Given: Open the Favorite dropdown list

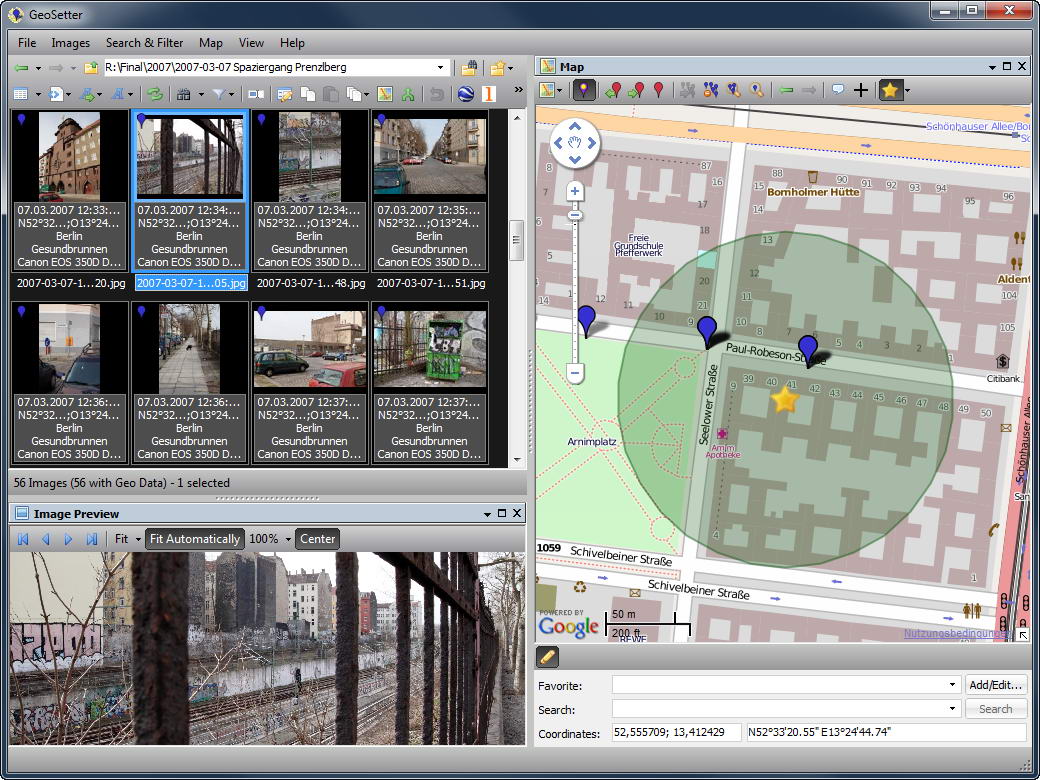Looking at the screenshot, I should (x=952, y=685).
